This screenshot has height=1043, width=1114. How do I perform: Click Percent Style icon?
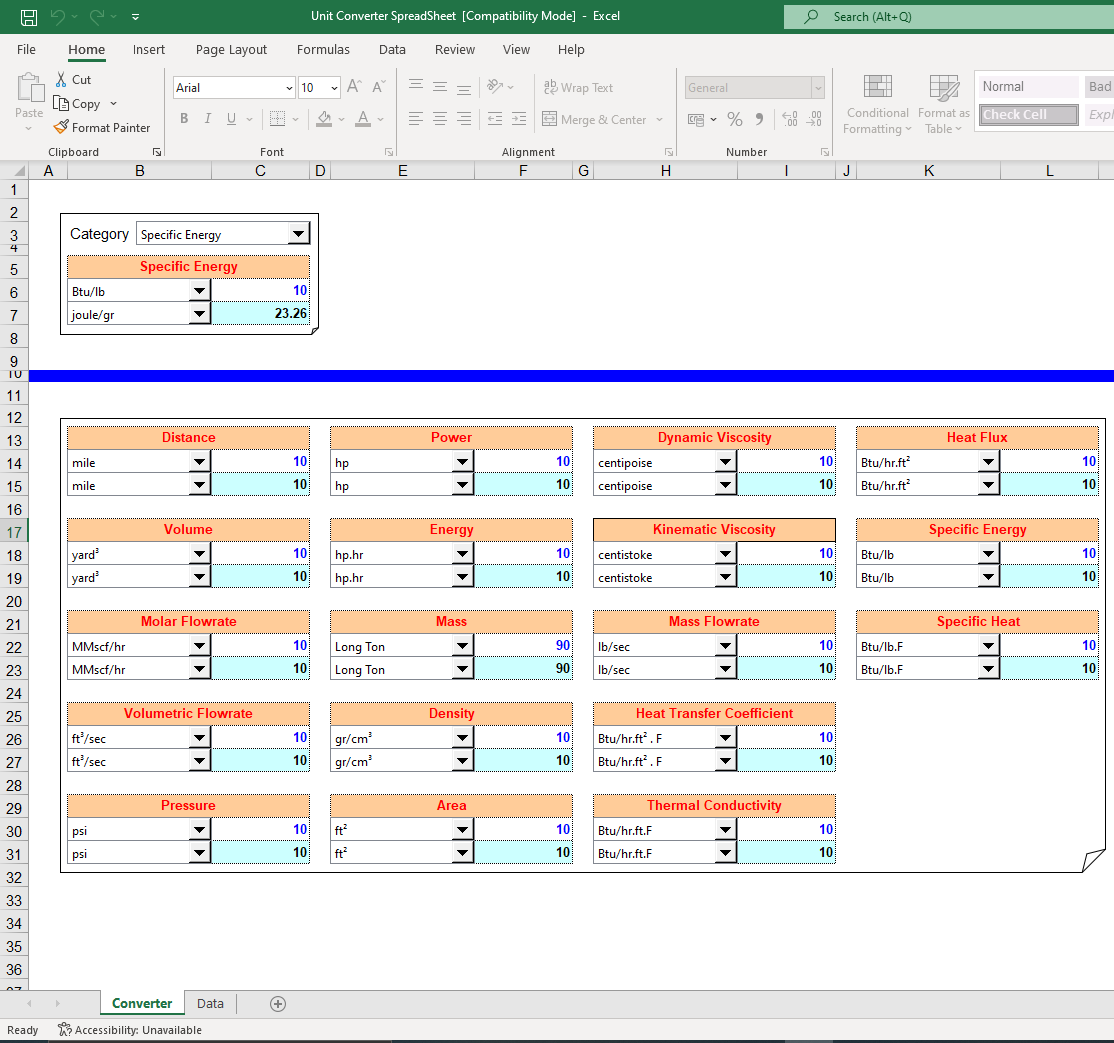(x=735, y=119)
